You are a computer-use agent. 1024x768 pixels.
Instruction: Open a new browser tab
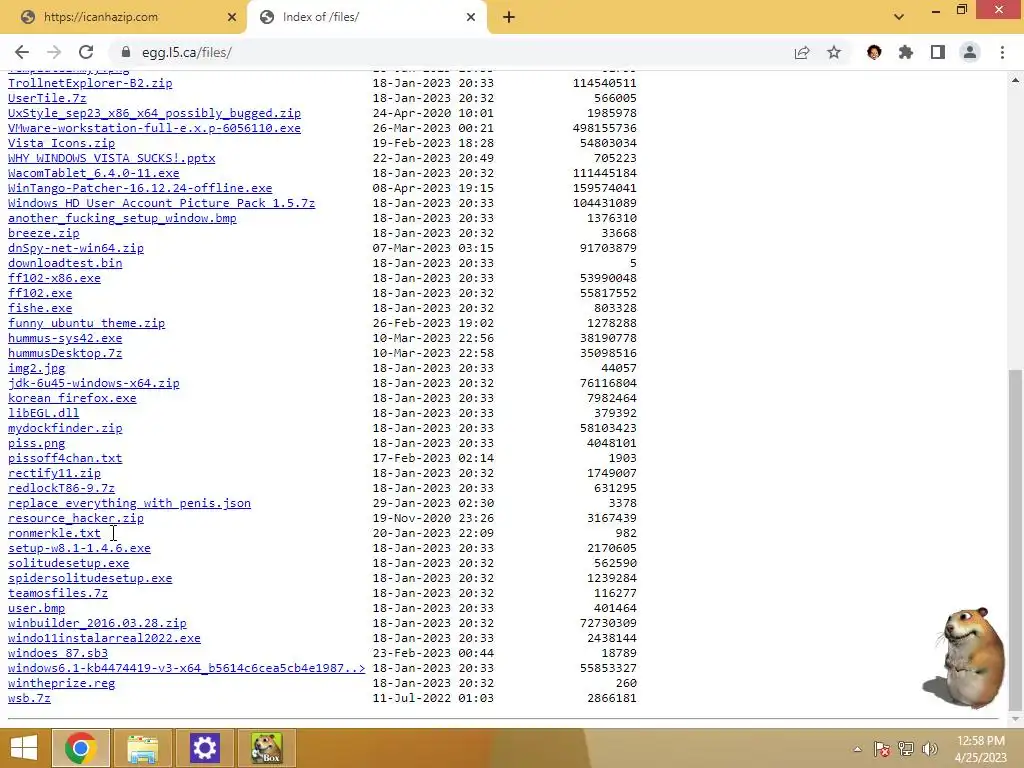point(509,17)
